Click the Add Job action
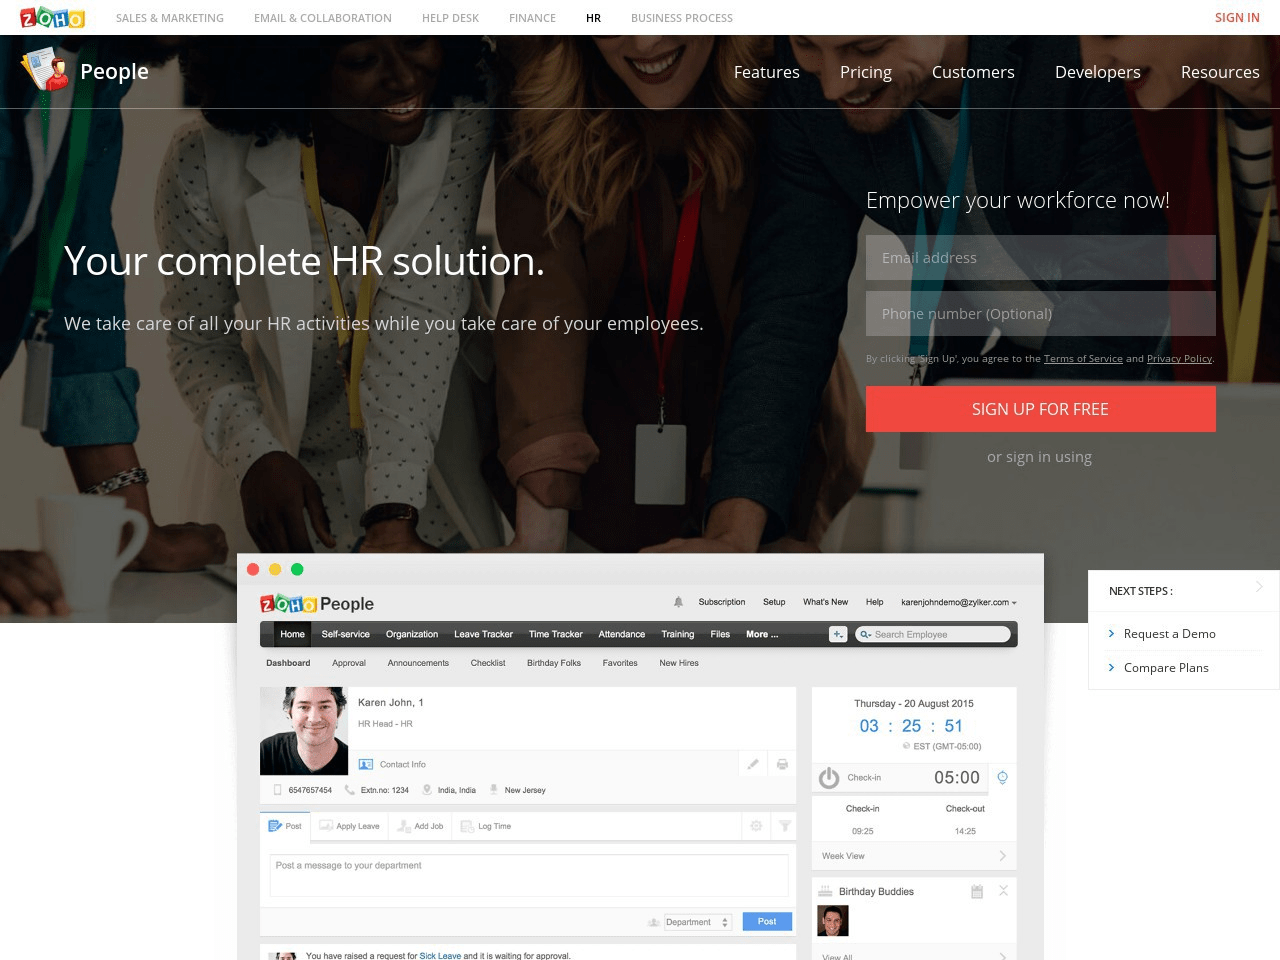1280x960 pixels. click(x=420, y=826)
